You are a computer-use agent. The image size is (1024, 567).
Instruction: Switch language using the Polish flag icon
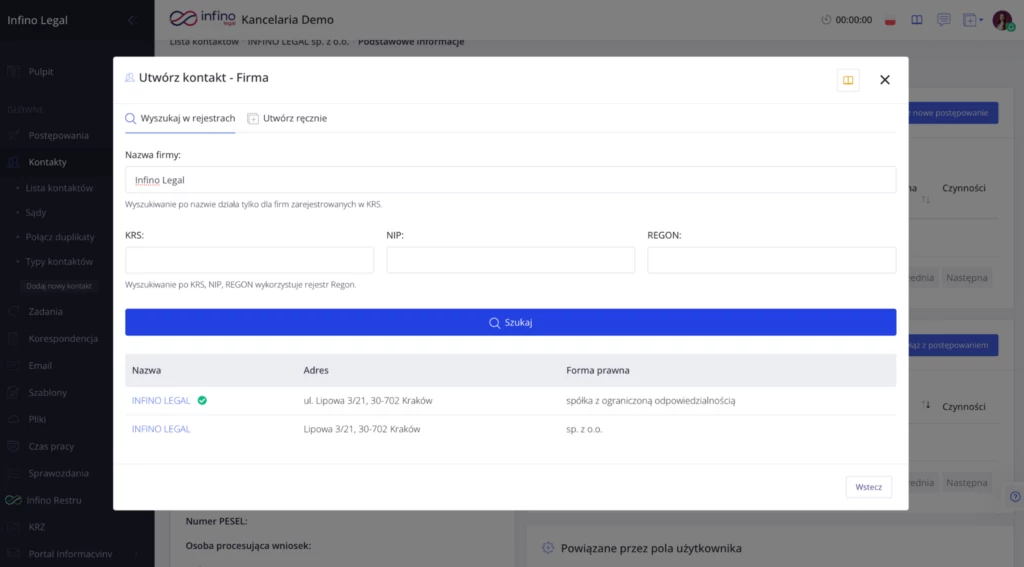tap(891, 20)
